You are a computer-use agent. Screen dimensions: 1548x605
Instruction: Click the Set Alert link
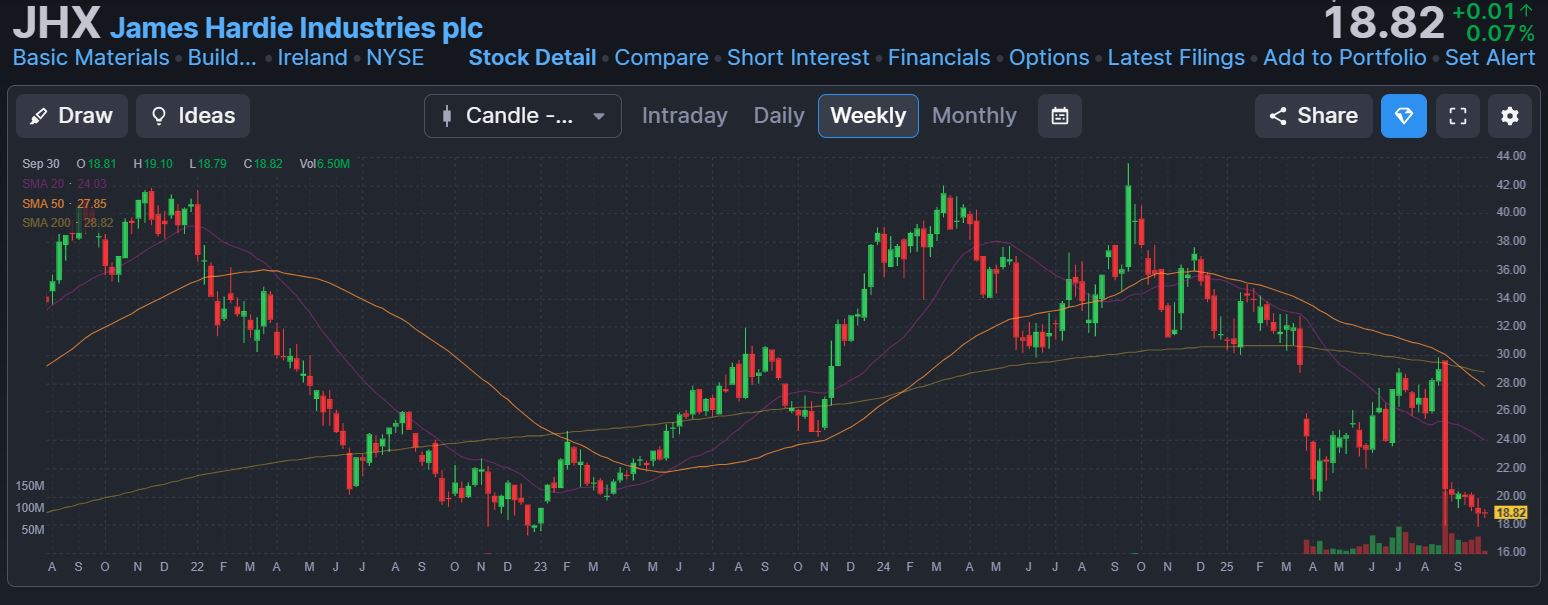point(1489,58)
